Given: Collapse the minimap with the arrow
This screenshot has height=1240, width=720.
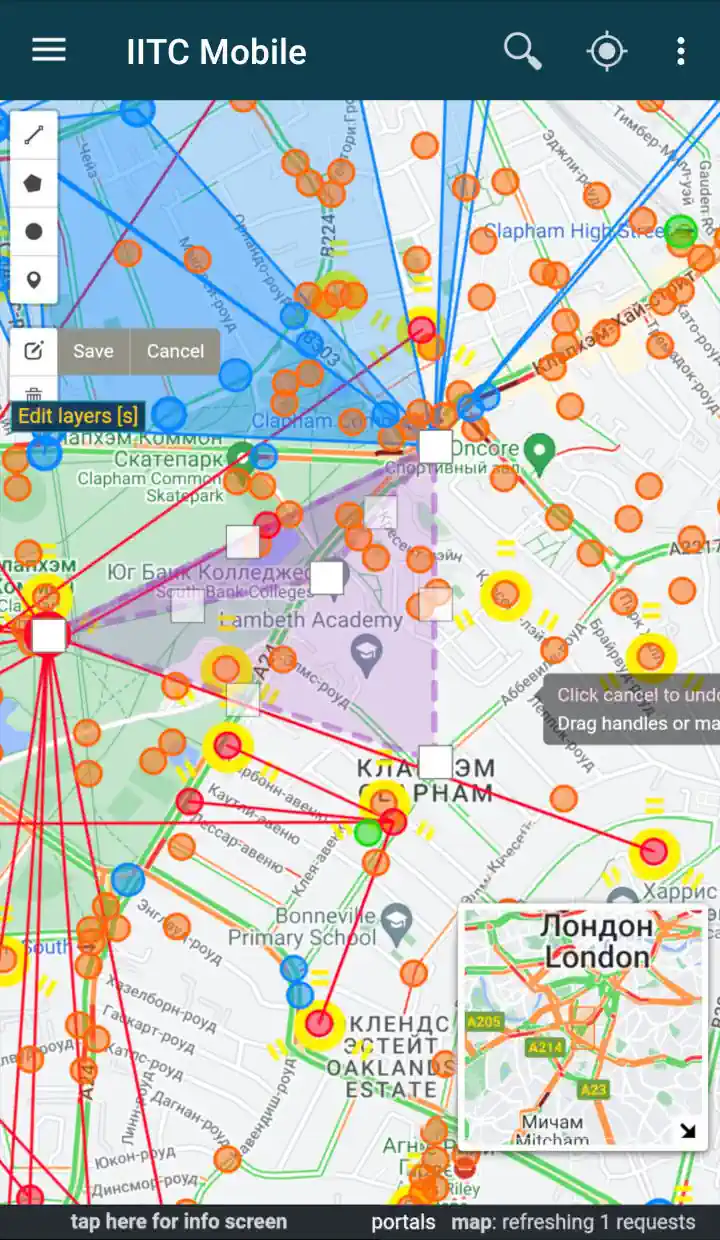Looking at the screenshot, I should tap(688, 1130).
